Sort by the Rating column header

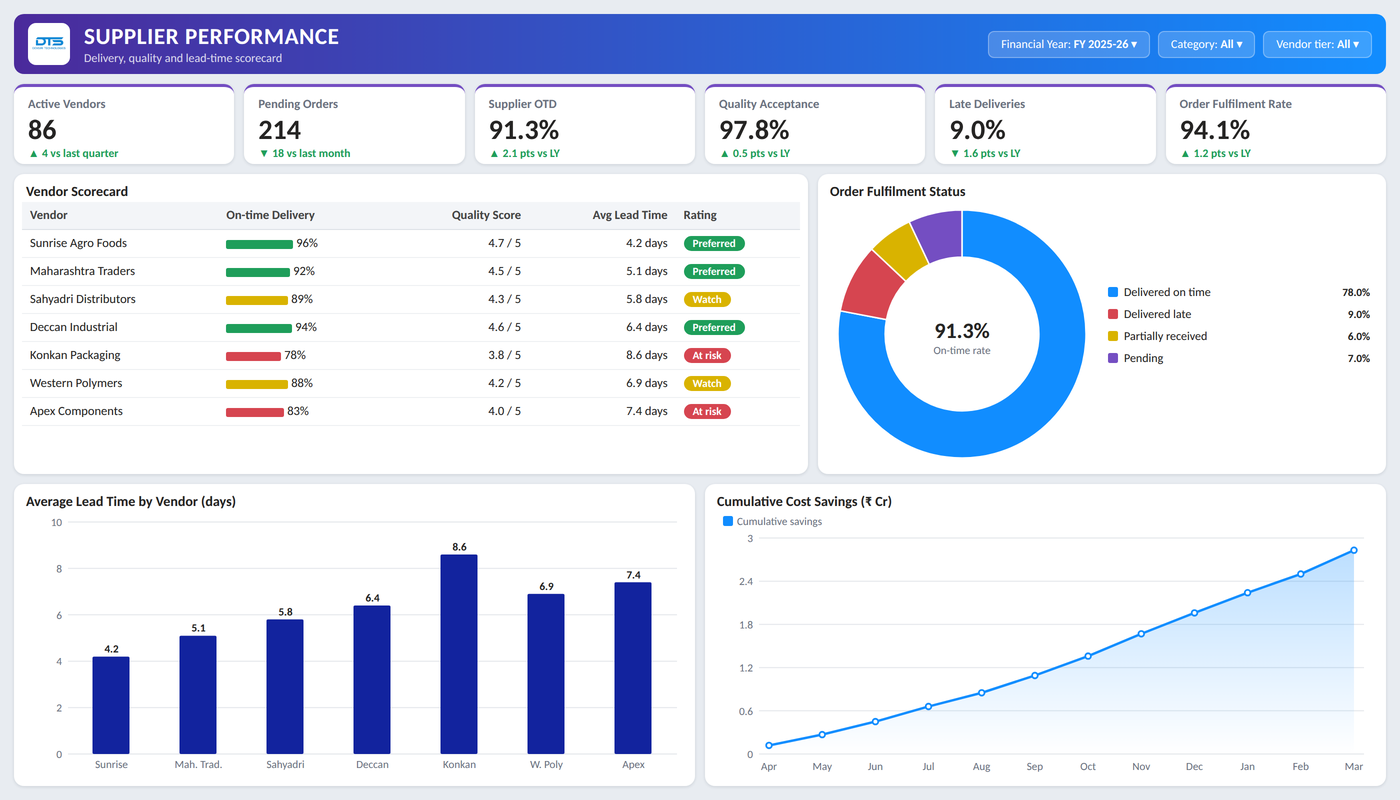(700, 215)
